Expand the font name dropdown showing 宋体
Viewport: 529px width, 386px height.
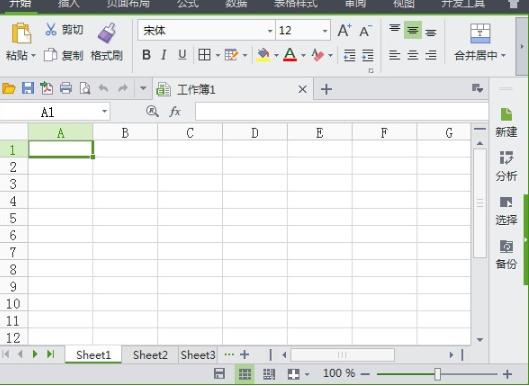270,31
